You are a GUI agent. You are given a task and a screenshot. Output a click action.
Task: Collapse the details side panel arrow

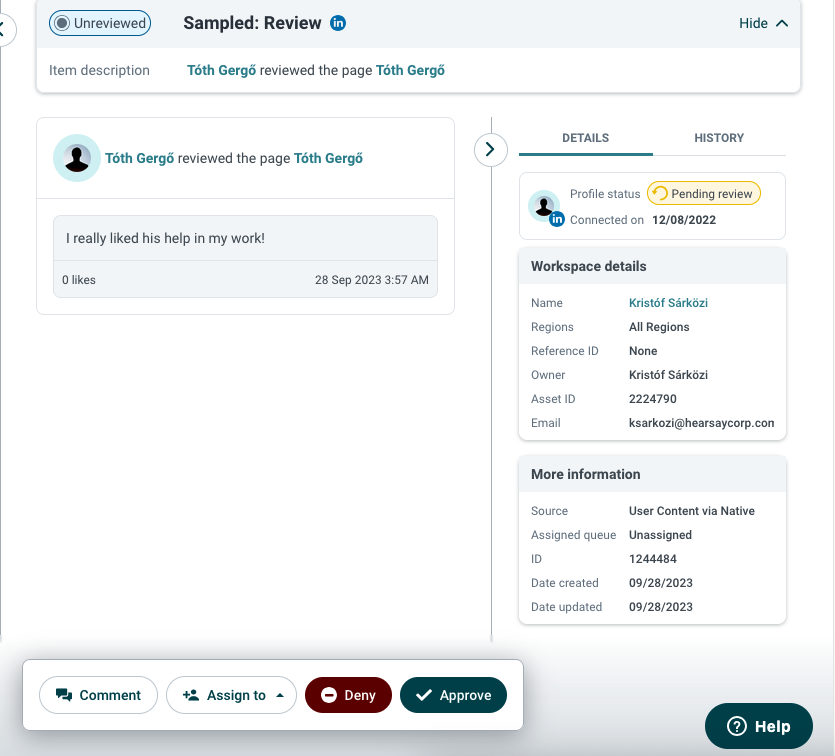[490, 150]
